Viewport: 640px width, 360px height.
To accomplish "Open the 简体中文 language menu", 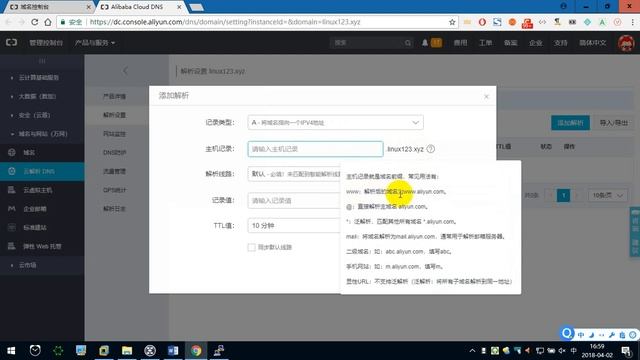I will [x=593, y=42].
